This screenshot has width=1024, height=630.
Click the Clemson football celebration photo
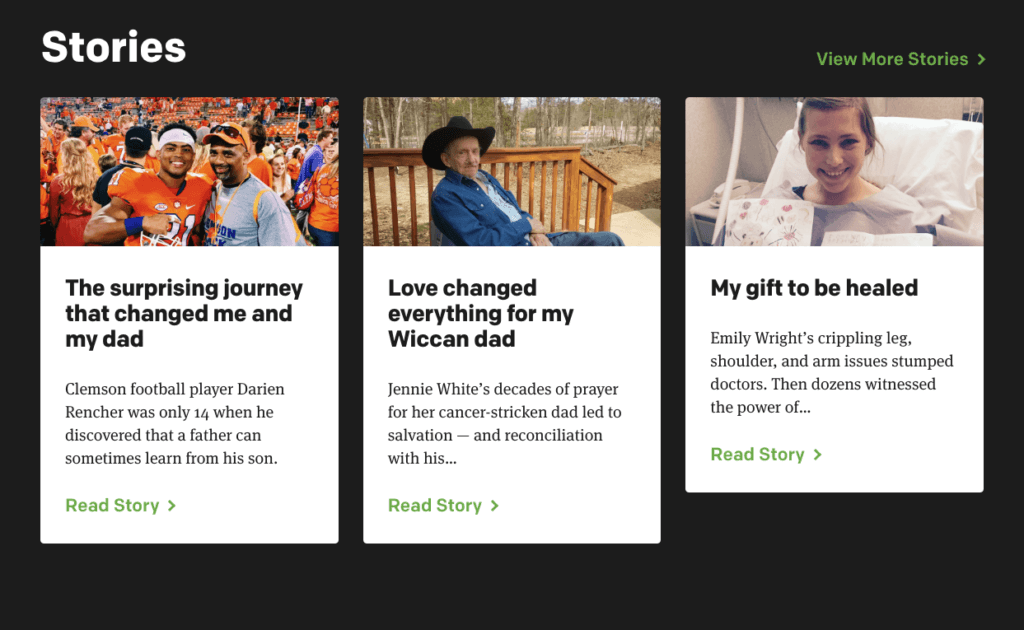189,170
